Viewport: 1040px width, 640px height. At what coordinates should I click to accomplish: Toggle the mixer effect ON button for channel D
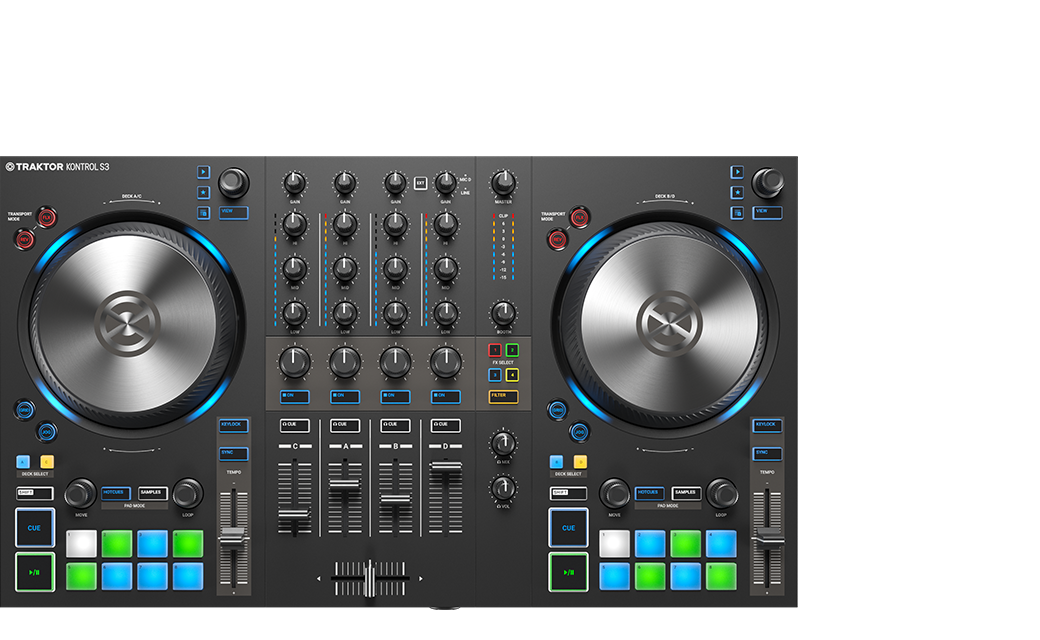point(446,397)
